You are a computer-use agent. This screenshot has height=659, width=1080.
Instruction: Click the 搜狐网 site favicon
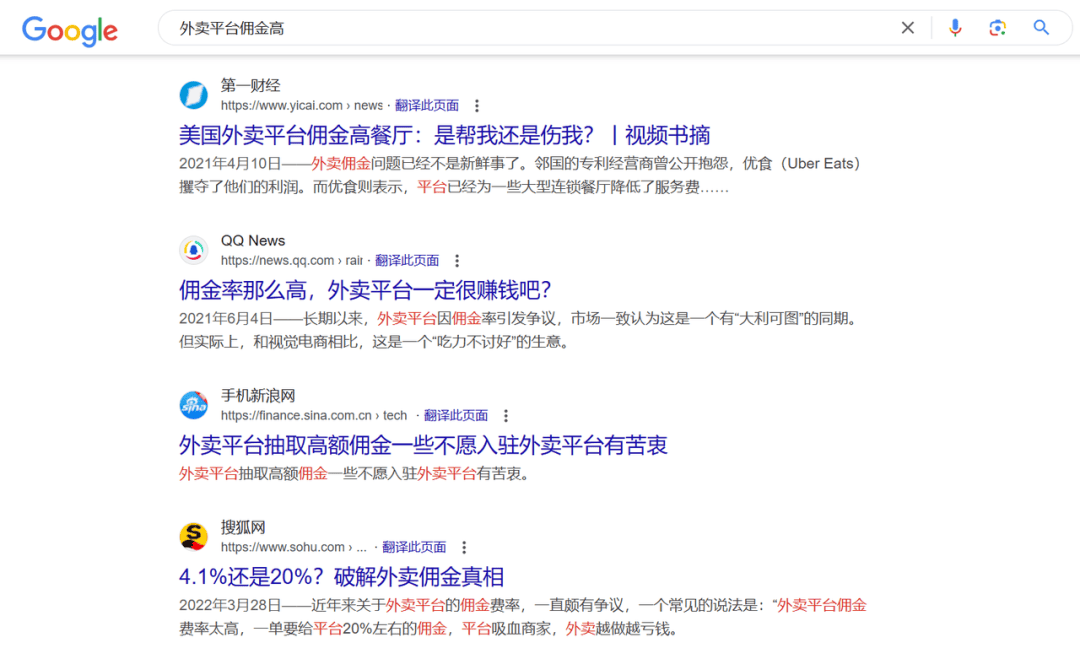pyautogui.click(x=193, y=537)
